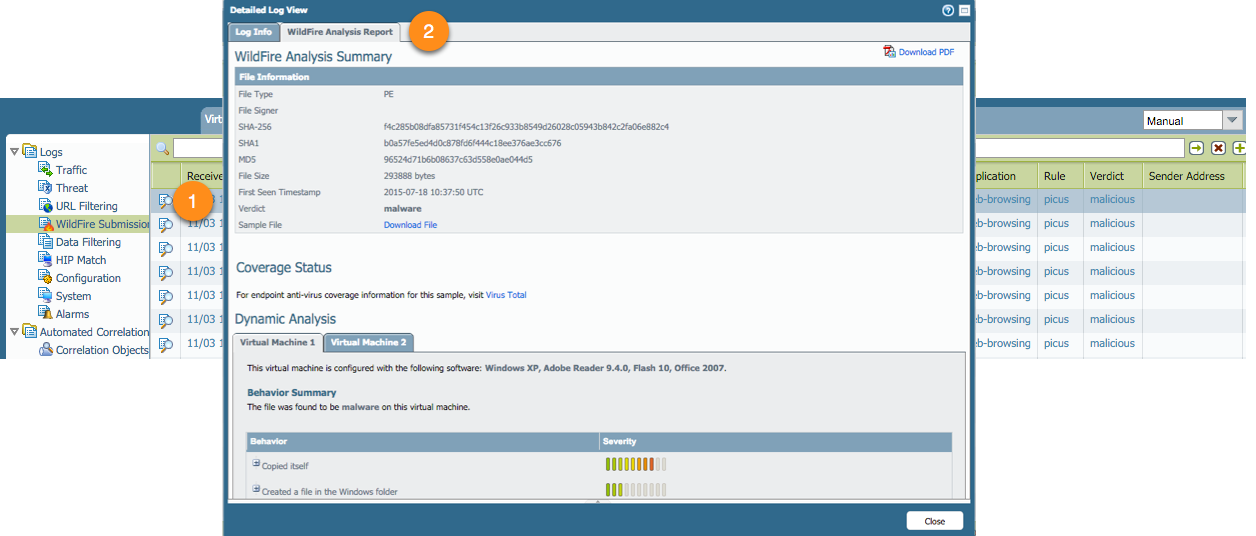Click the Download File link
Image resolution: width=1256 pixels, height=536 pixels.
[x=410, y=225]
